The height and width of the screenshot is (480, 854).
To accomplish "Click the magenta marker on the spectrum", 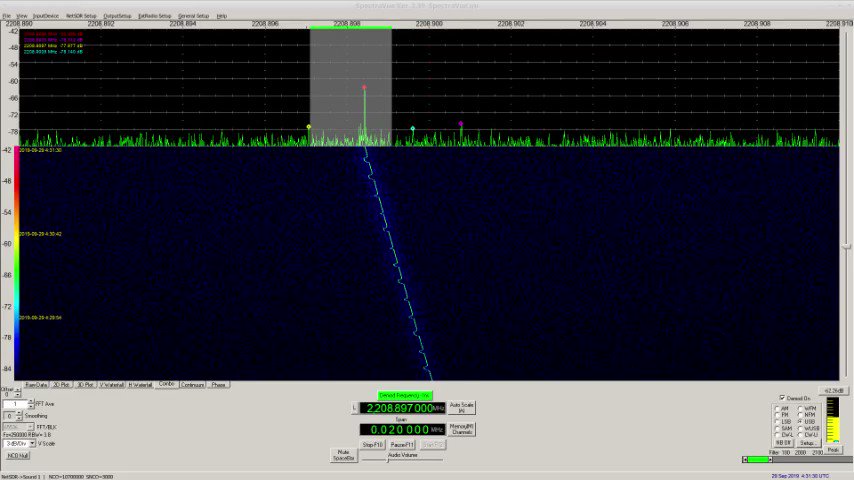I will click(461, 124).
